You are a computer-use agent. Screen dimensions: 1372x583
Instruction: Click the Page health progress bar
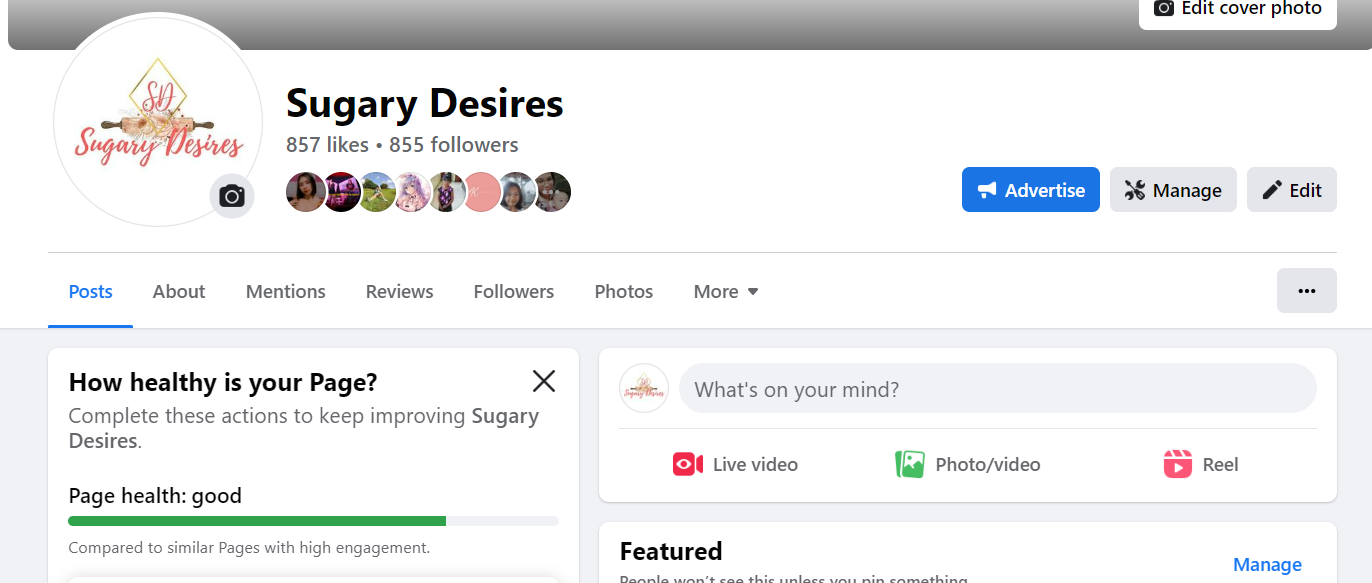coord(313,521)
